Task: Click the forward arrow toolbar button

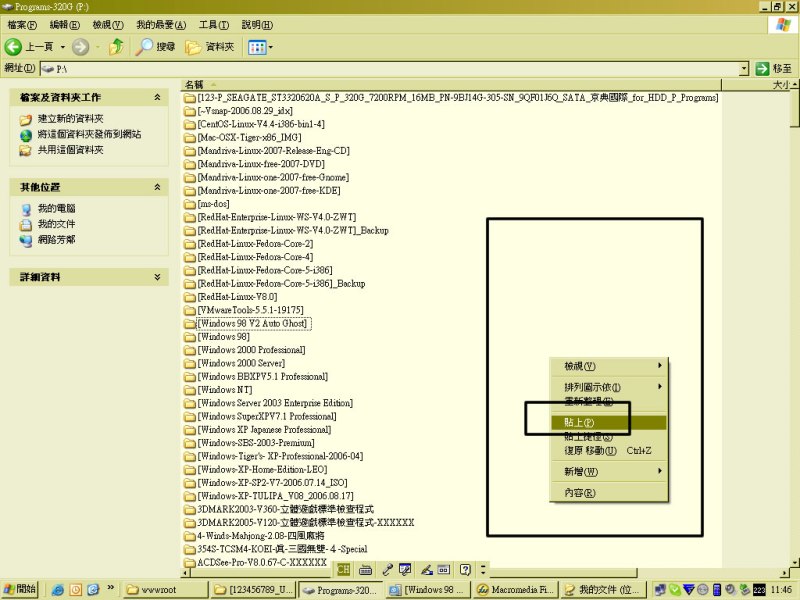Action: (x=80, y=47)
